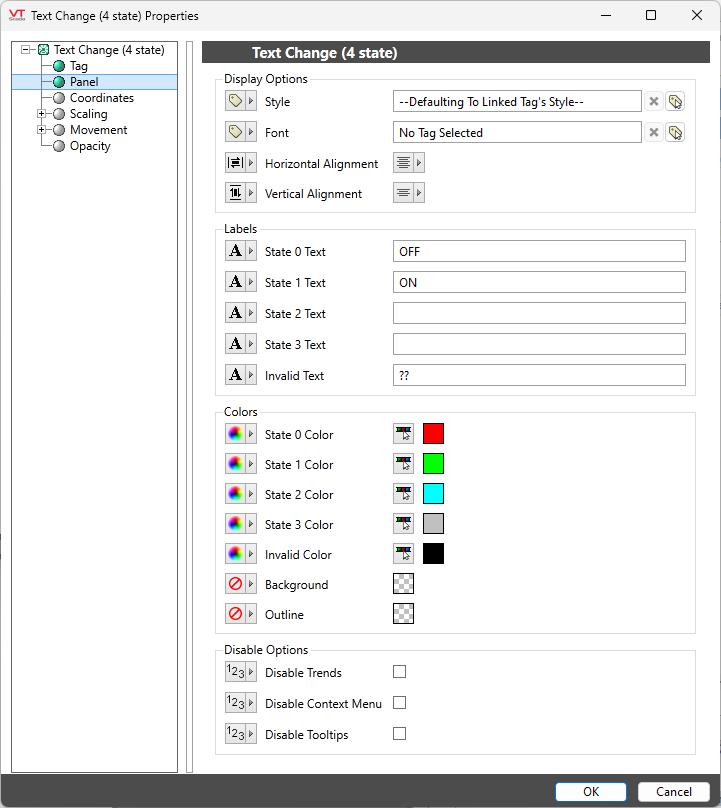The height and width of the screenshot is (808, 721).
Task: Expand the Scaling tree node
Action: (x=42, y=114)
